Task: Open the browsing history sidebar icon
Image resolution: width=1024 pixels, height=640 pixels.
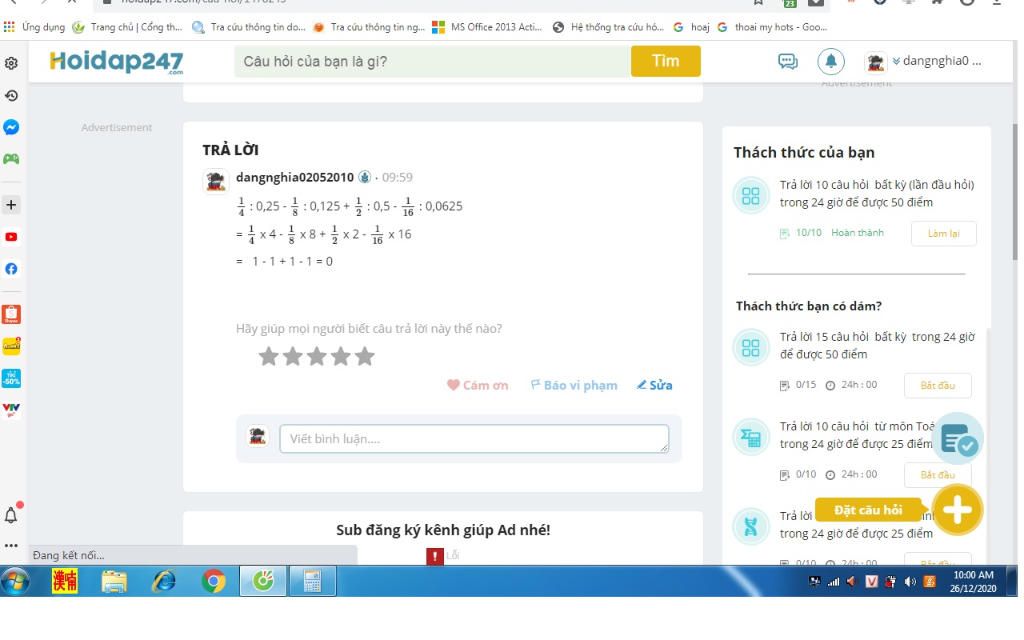Action: (x=11, y=95)
